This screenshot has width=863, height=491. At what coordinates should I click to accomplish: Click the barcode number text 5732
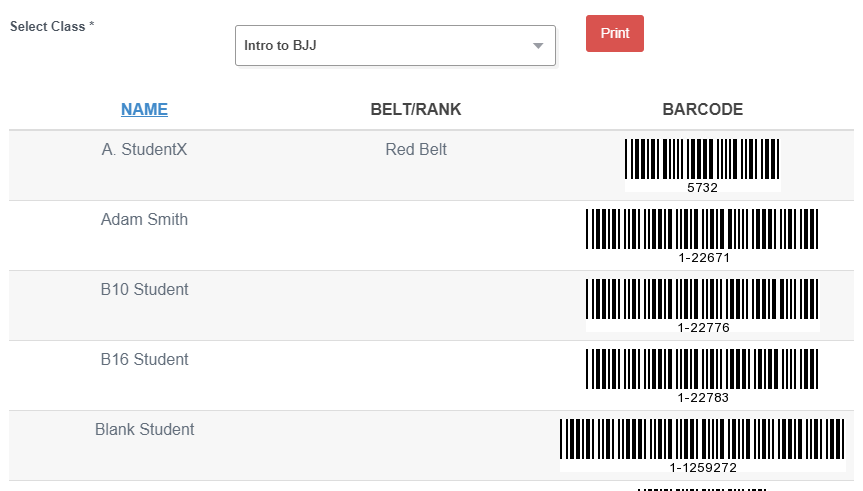click(702, 188)
